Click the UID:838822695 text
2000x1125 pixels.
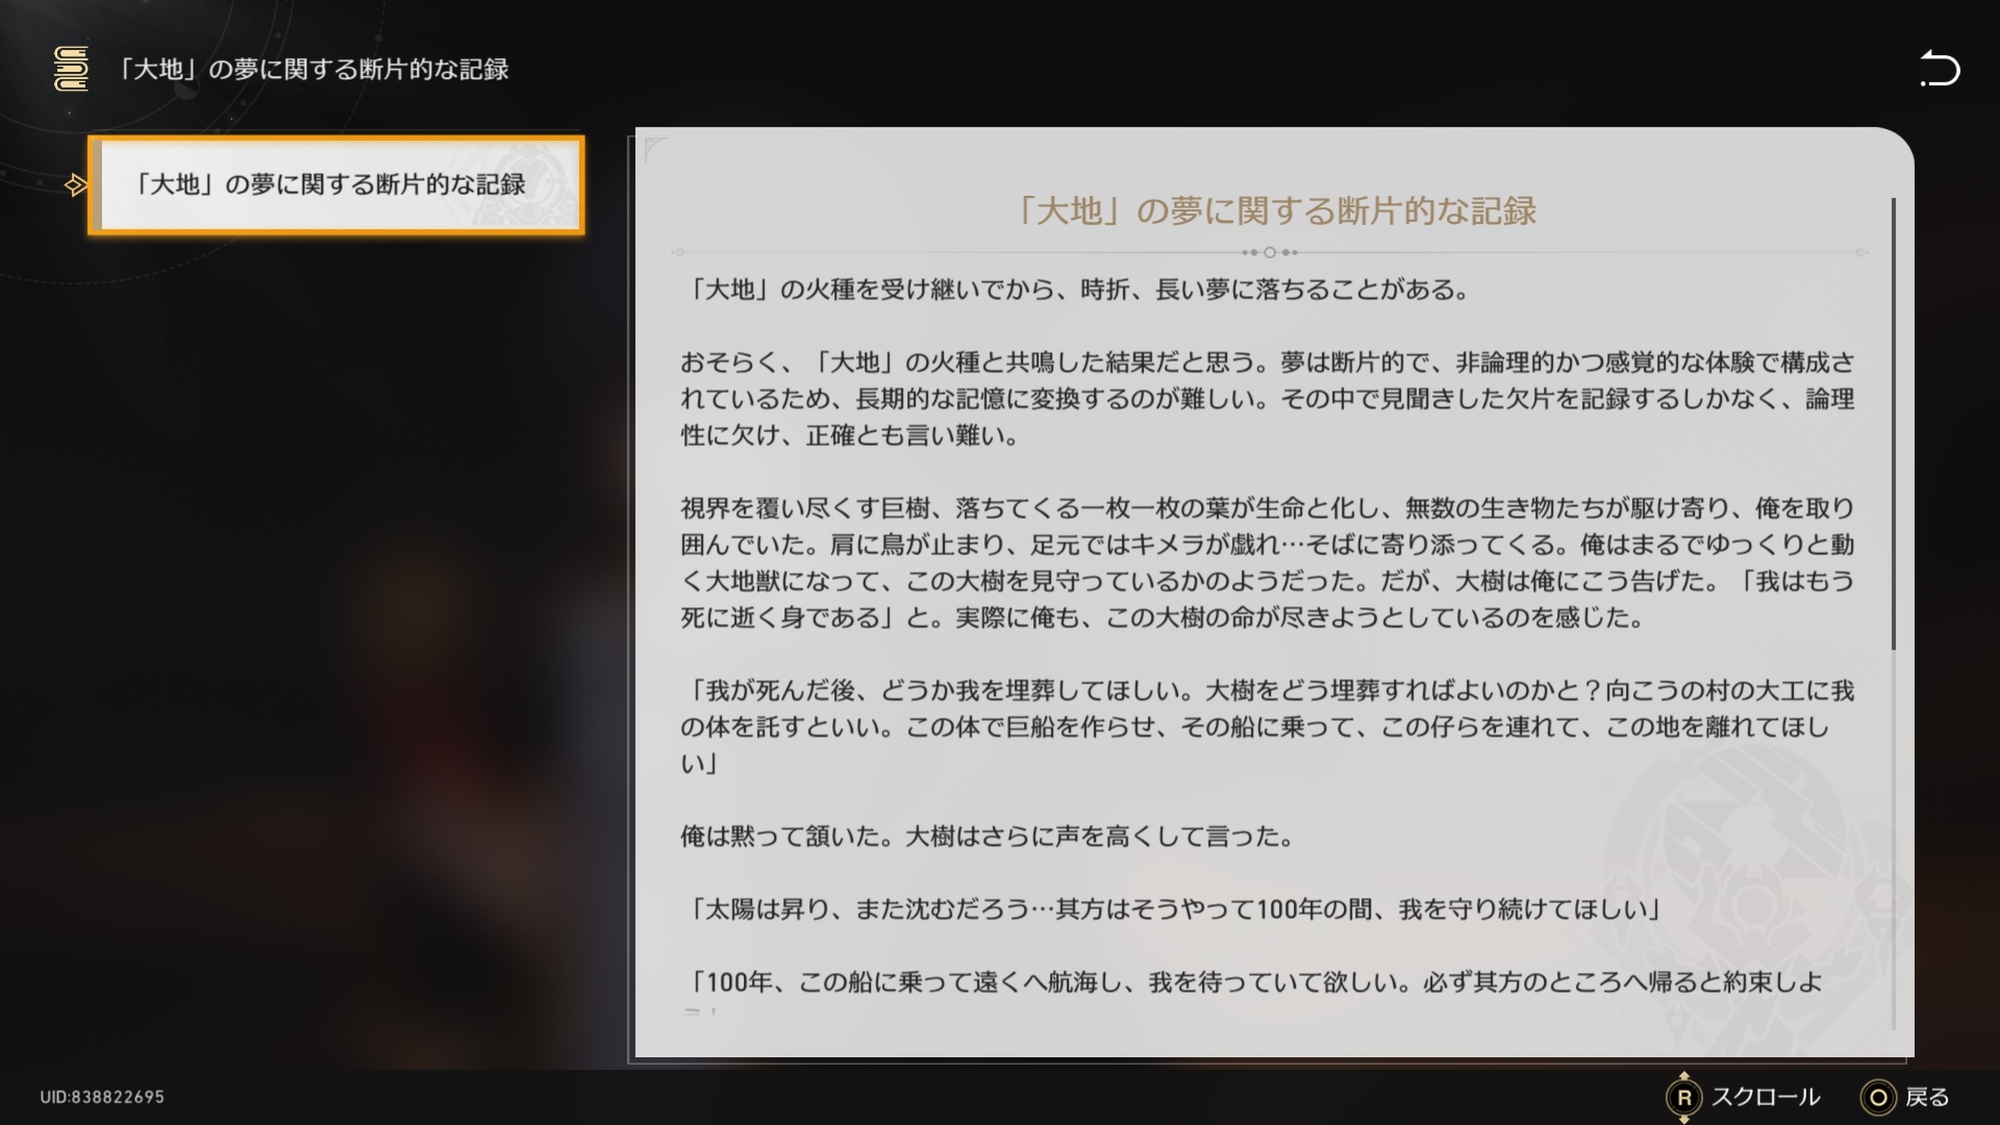point(102,1097)
